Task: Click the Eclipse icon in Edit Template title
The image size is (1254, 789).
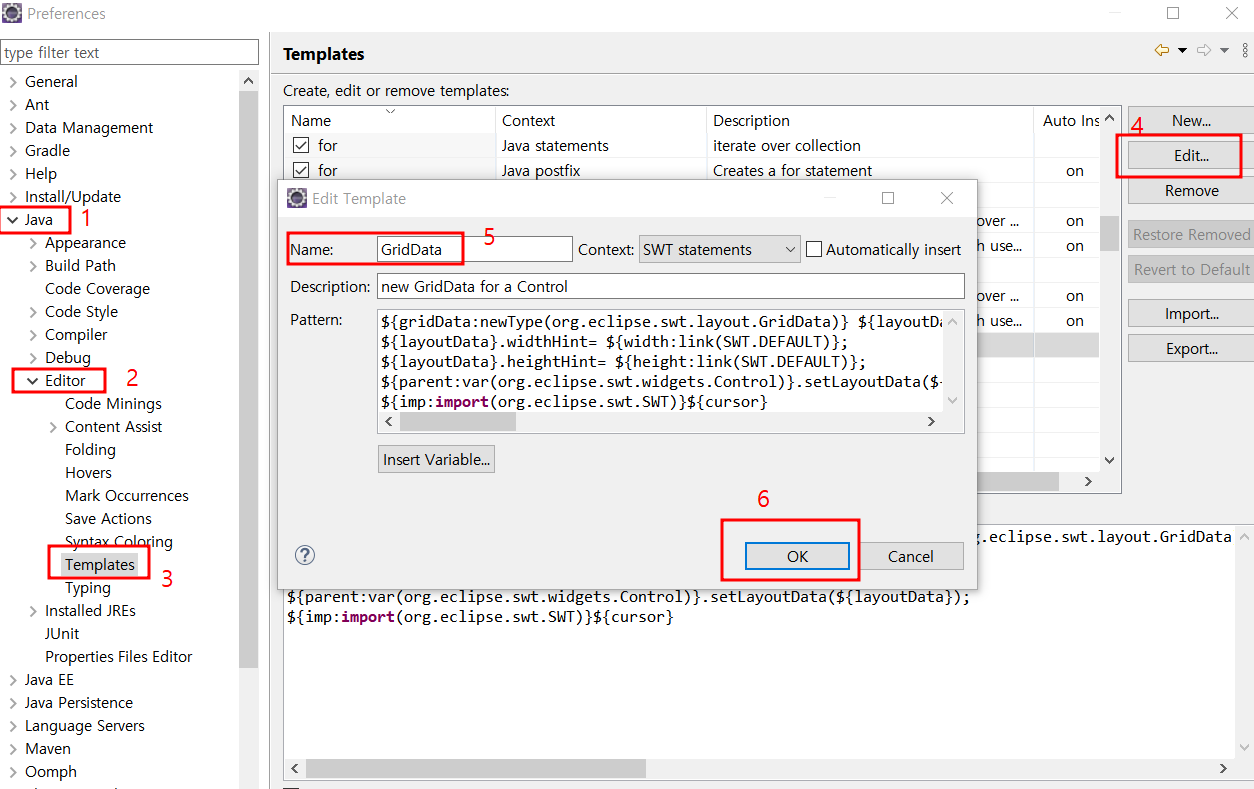Action: [x=297, y=198]
